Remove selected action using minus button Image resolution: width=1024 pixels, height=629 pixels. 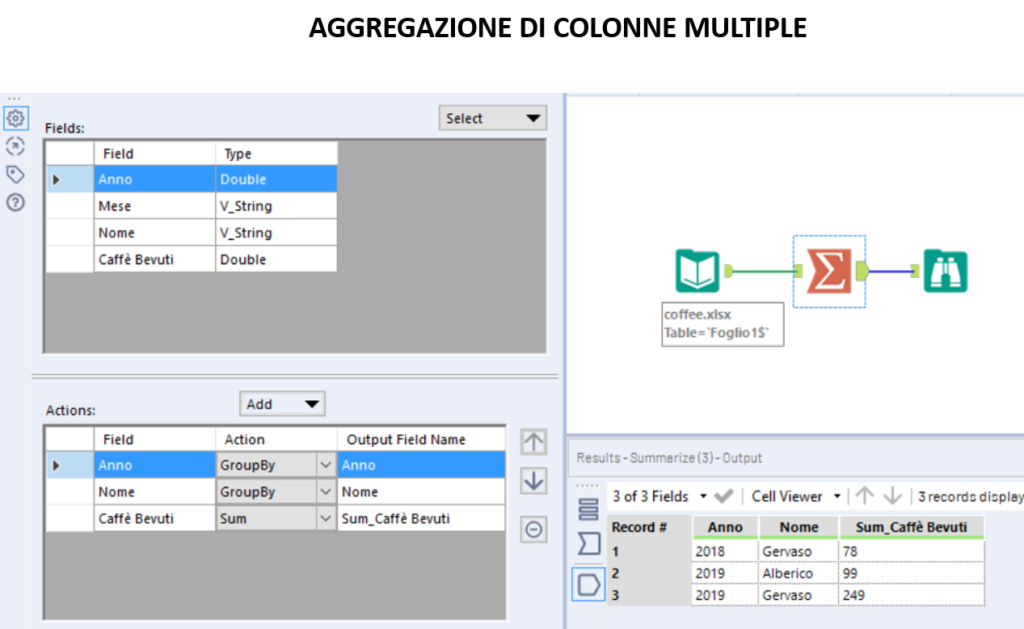pos(533,528)
